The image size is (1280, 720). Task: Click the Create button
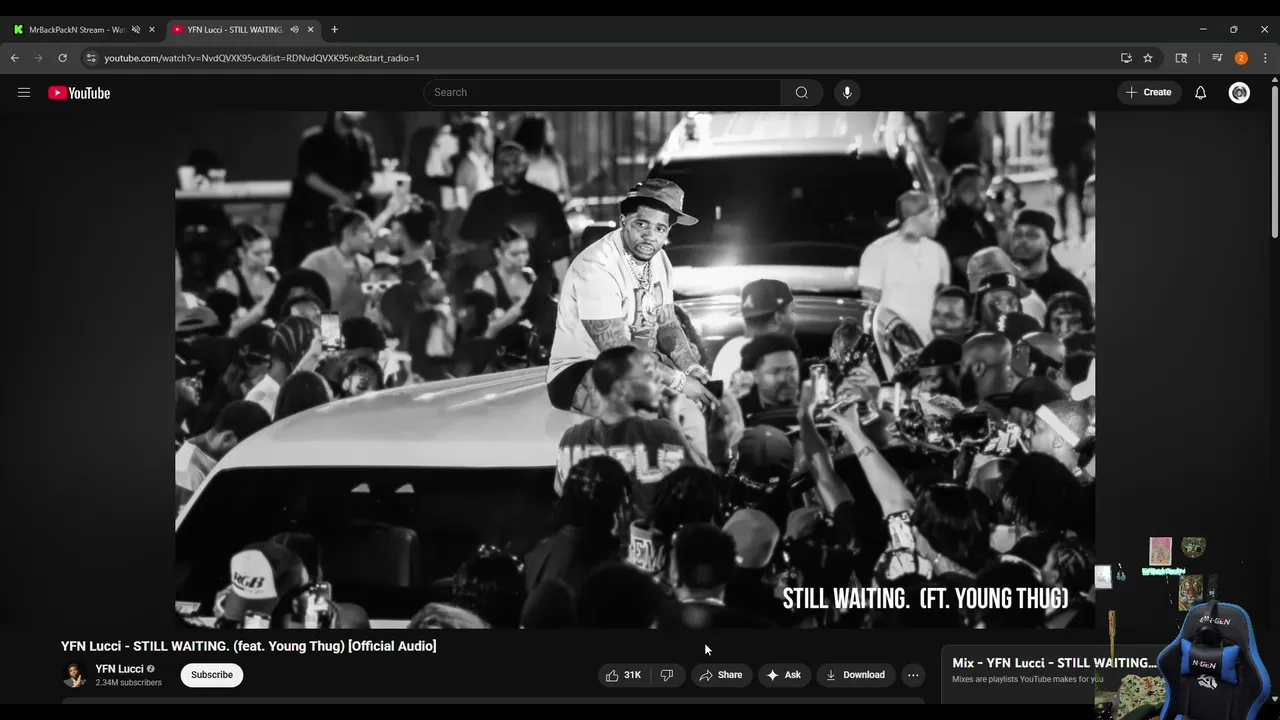click(x=1149, y=93)
